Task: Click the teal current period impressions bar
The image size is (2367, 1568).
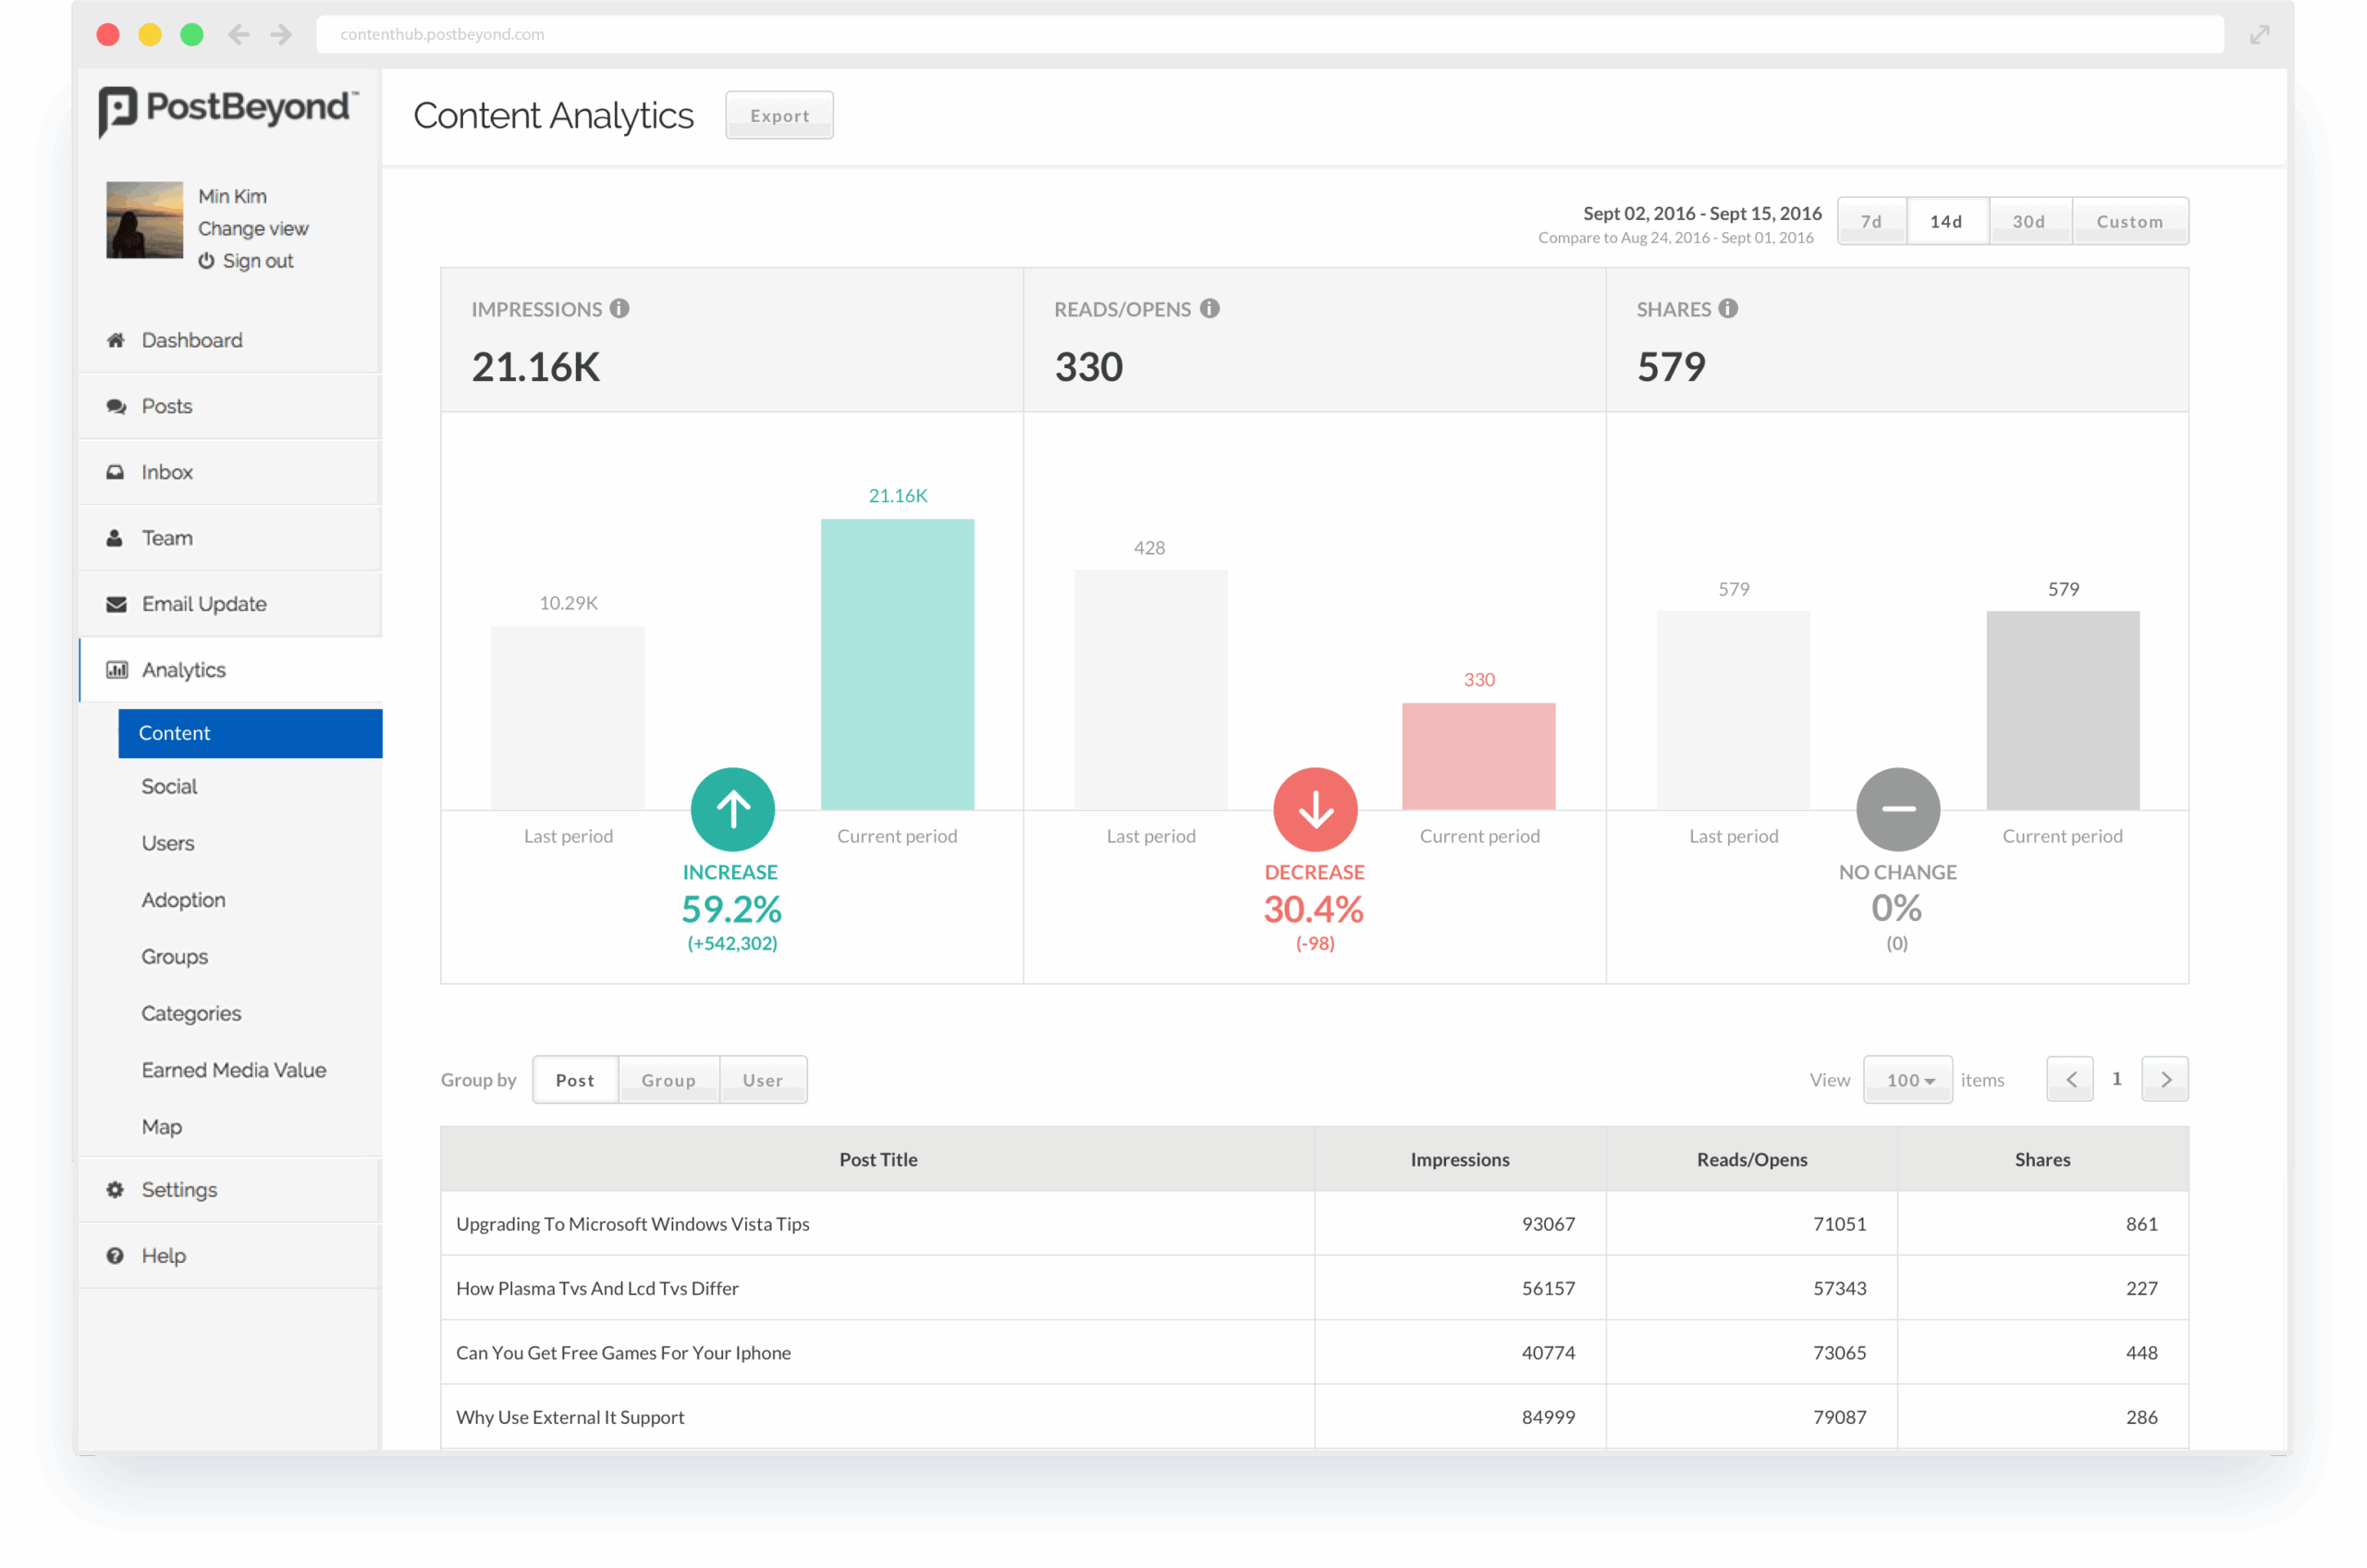Action: click(898, 665)
